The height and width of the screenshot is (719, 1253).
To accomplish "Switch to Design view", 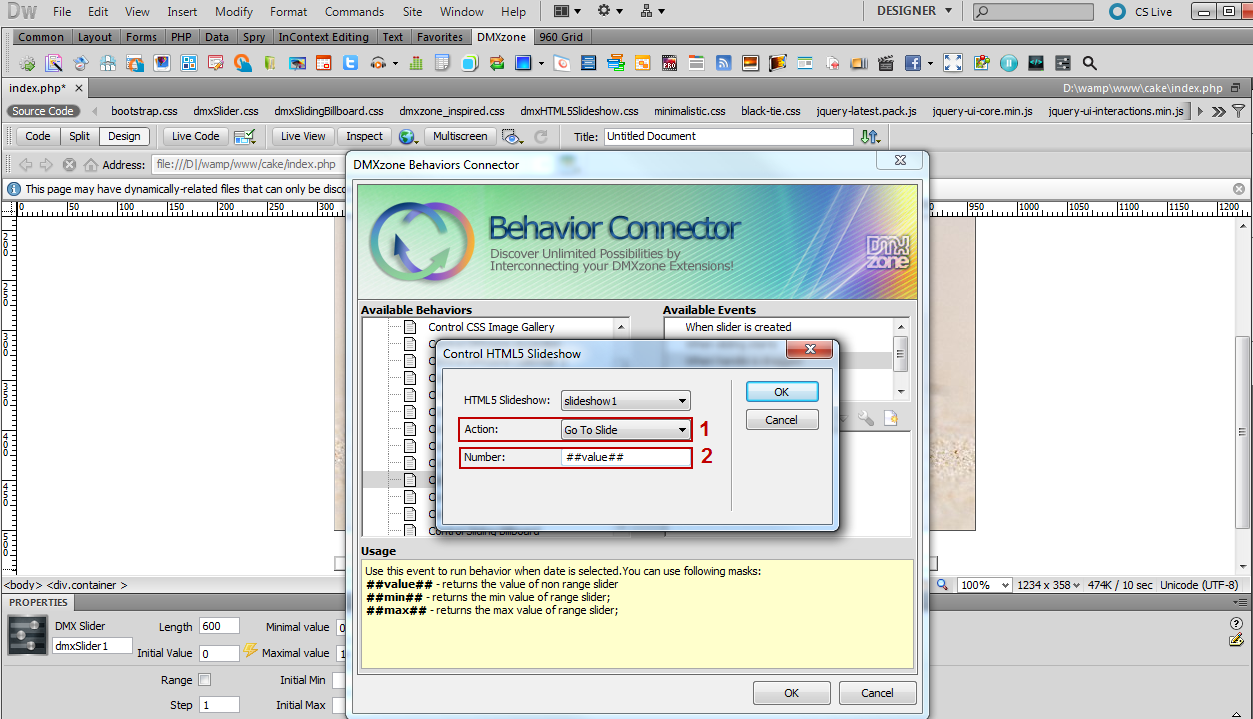I will (x=124, y=136).
